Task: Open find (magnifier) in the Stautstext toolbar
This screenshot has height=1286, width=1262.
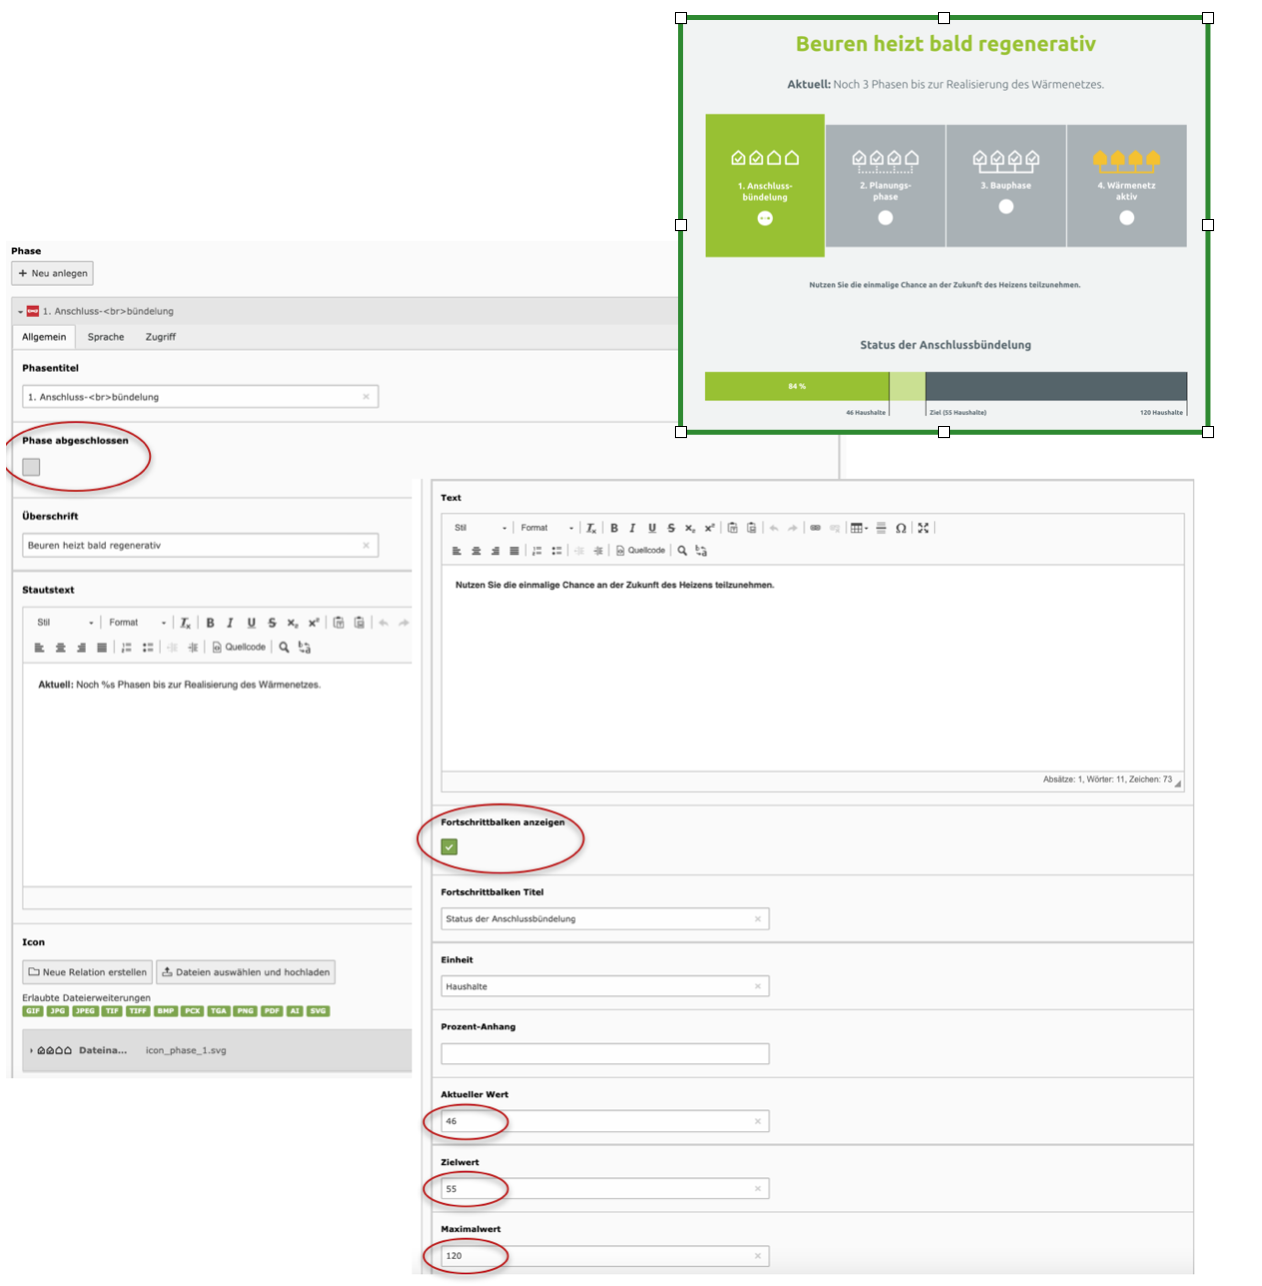Action: pos(284,647)
